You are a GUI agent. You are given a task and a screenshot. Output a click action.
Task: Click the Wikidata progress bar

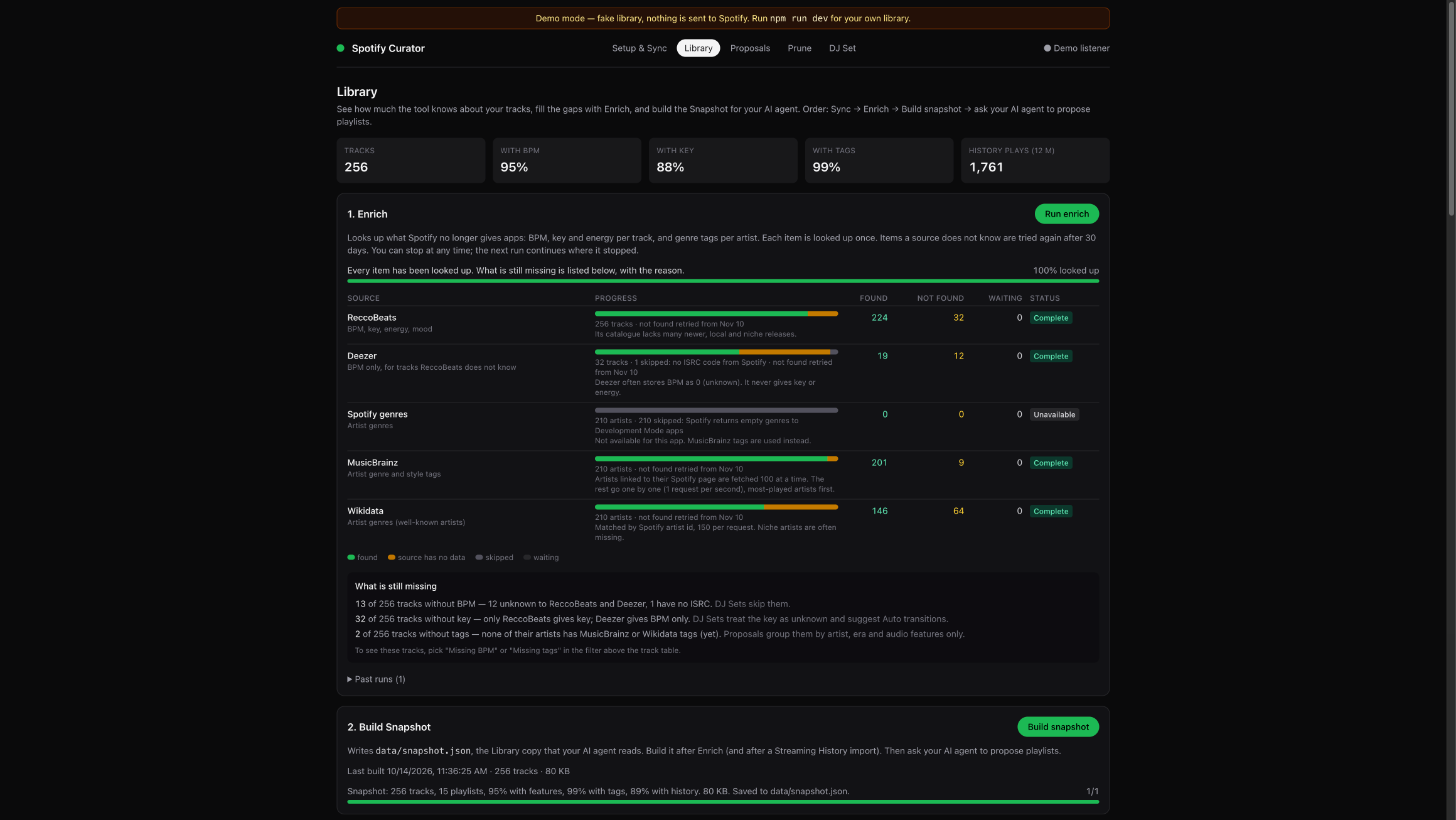716,507
